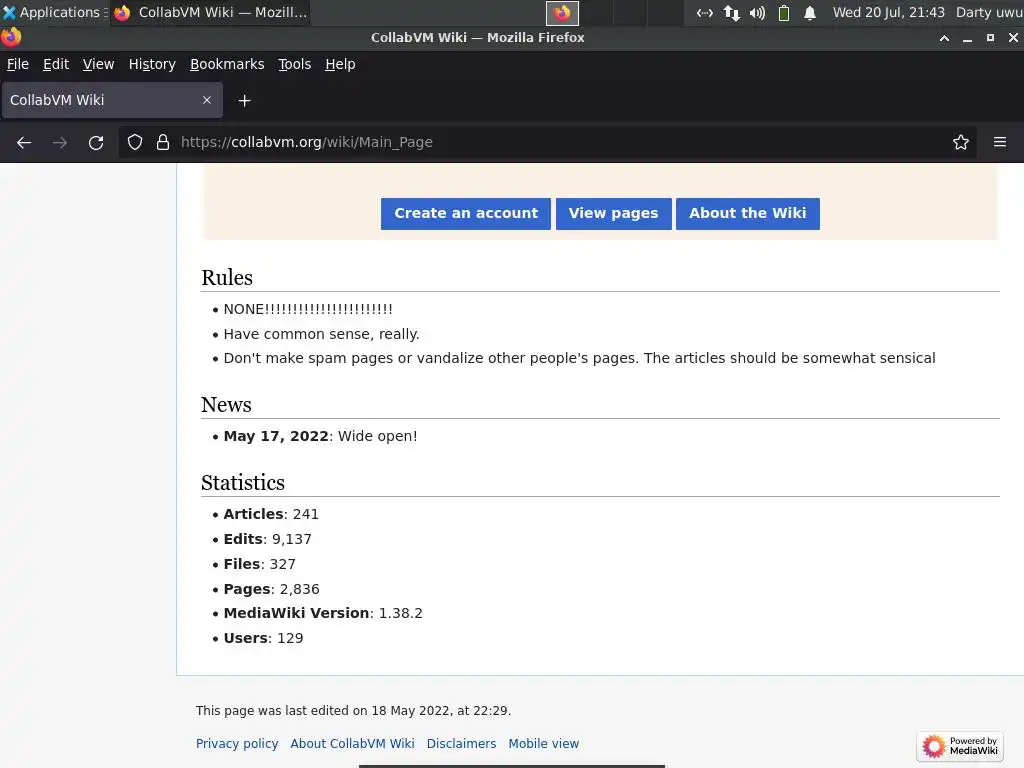
Task: Open a new tab with the plus button
Action: [x=244, y=101]
